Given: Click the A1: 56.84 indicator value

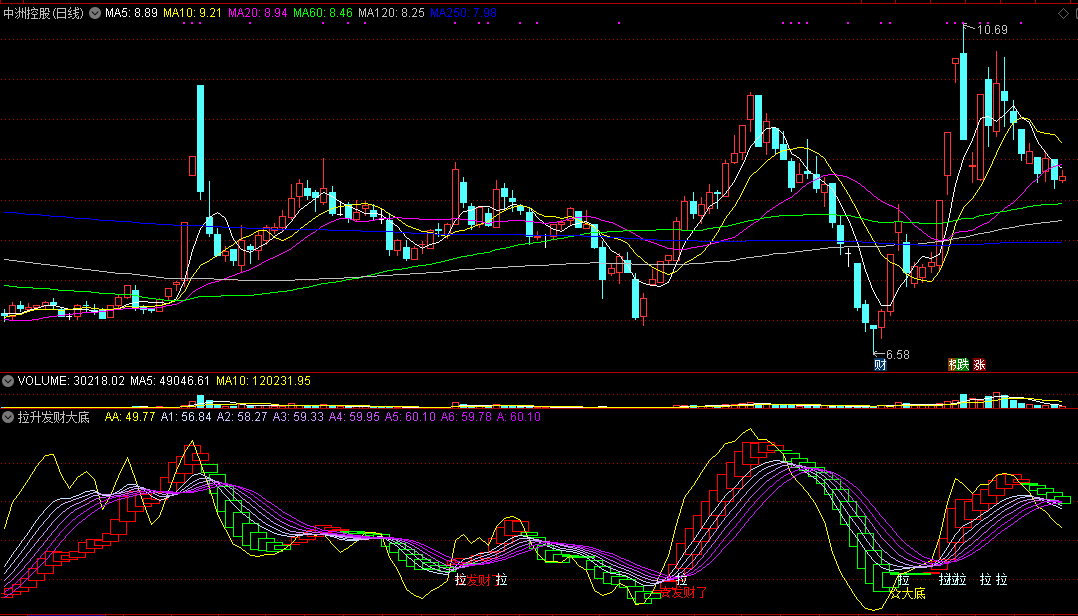Looking at the screenshot, I should [186, 417].
